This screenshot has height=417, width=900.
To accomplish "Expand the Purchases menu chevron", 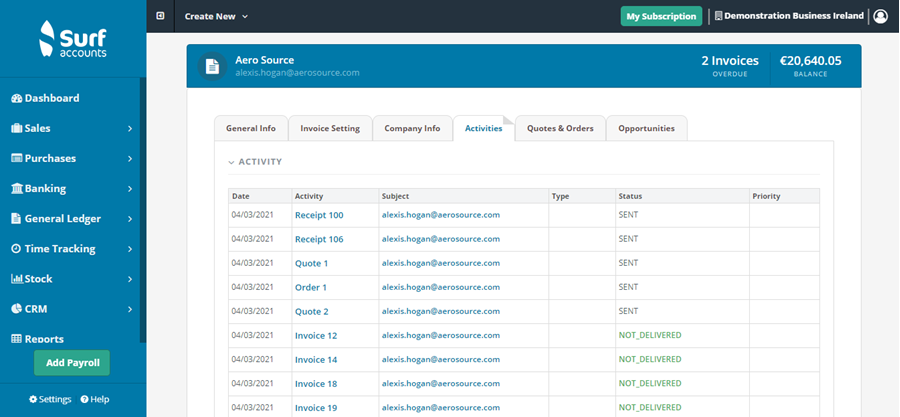I will pos(130,158).
